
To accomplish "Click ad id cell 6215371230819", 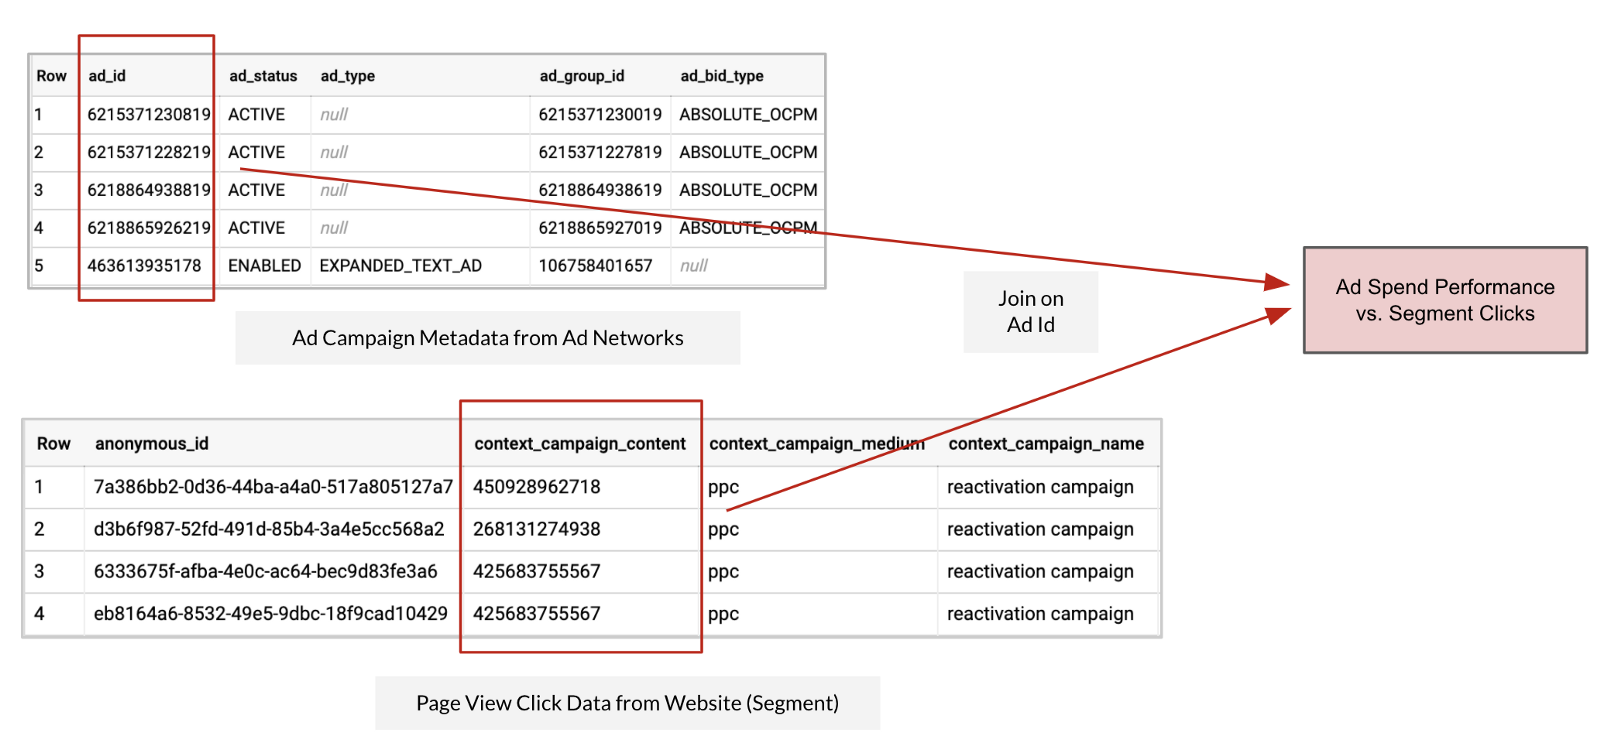I will pos(148,115).
